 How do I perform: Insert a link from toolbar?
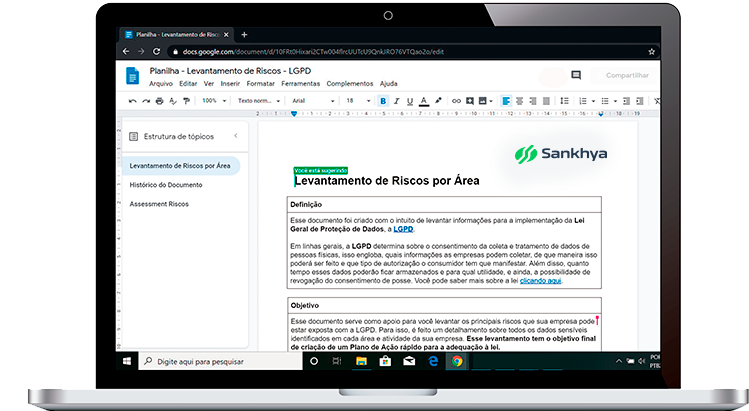click(x=456, y=101)
